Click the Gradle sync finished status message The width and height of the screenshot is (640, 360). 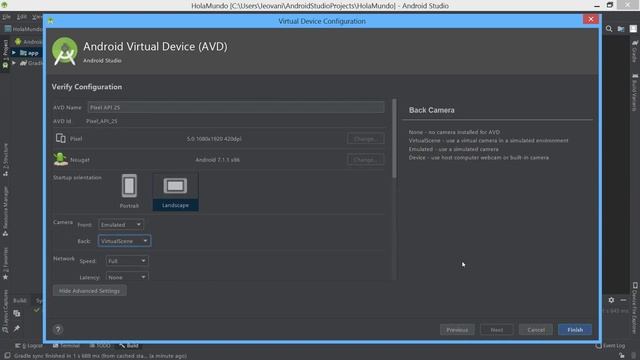coord(100,356)
